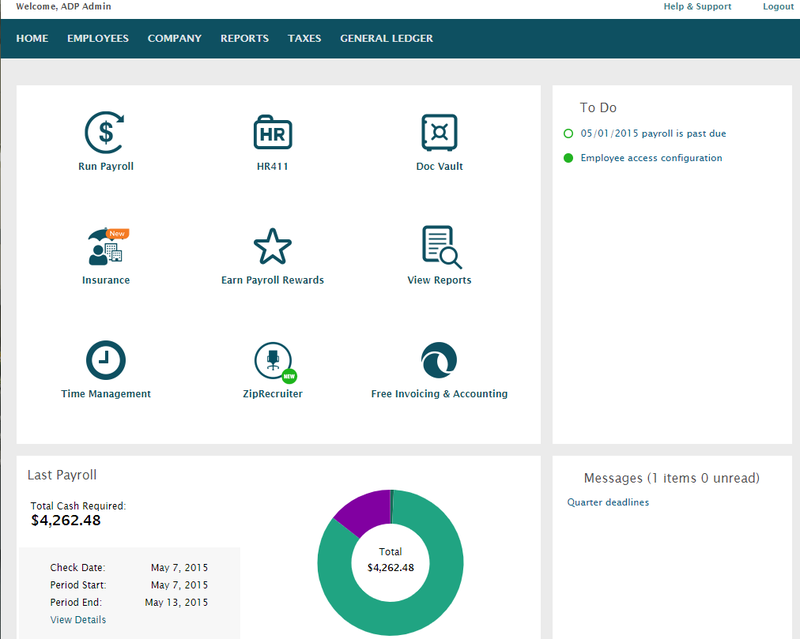The image size is (800, 639).
Task: Click the Messages (1 items 0 unread) heading
Action: (671, 478)
